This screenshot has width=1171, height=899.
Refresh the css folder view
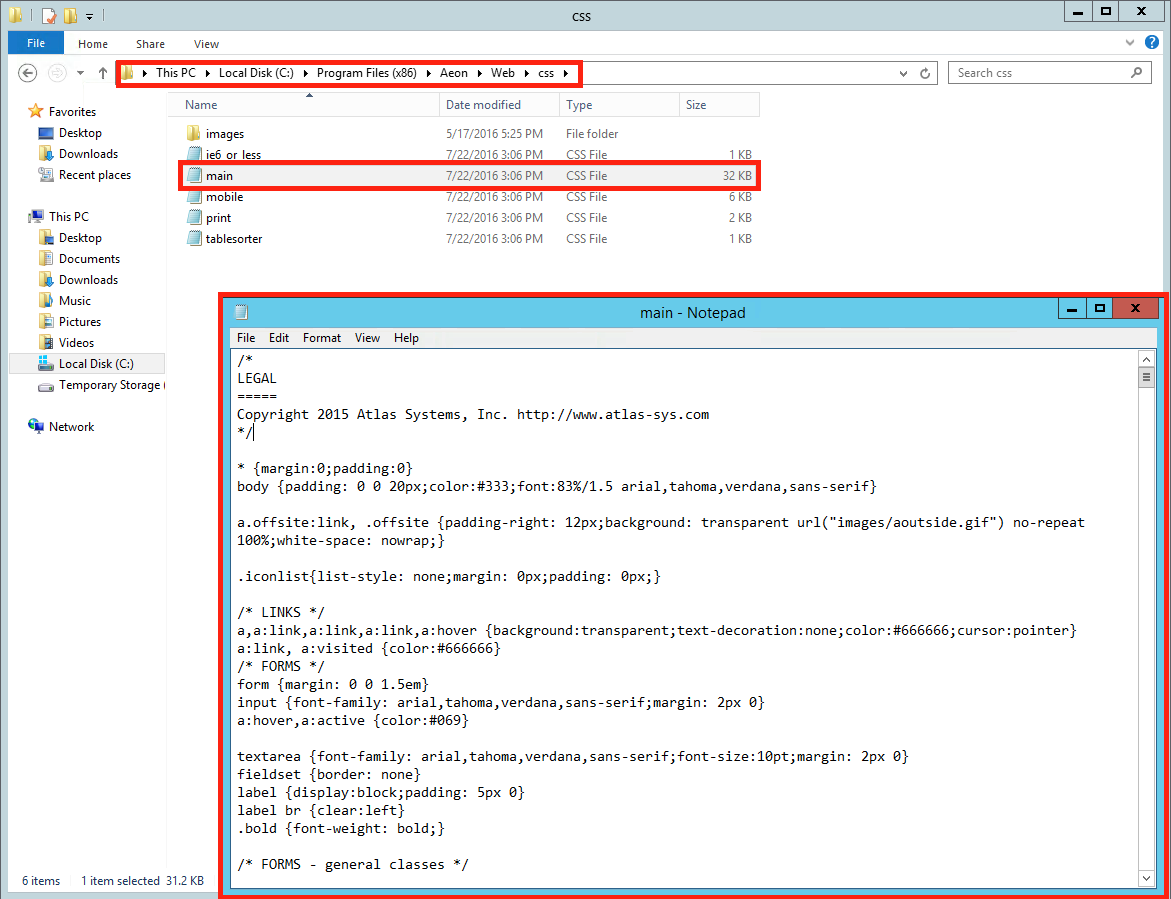(925, 73)
